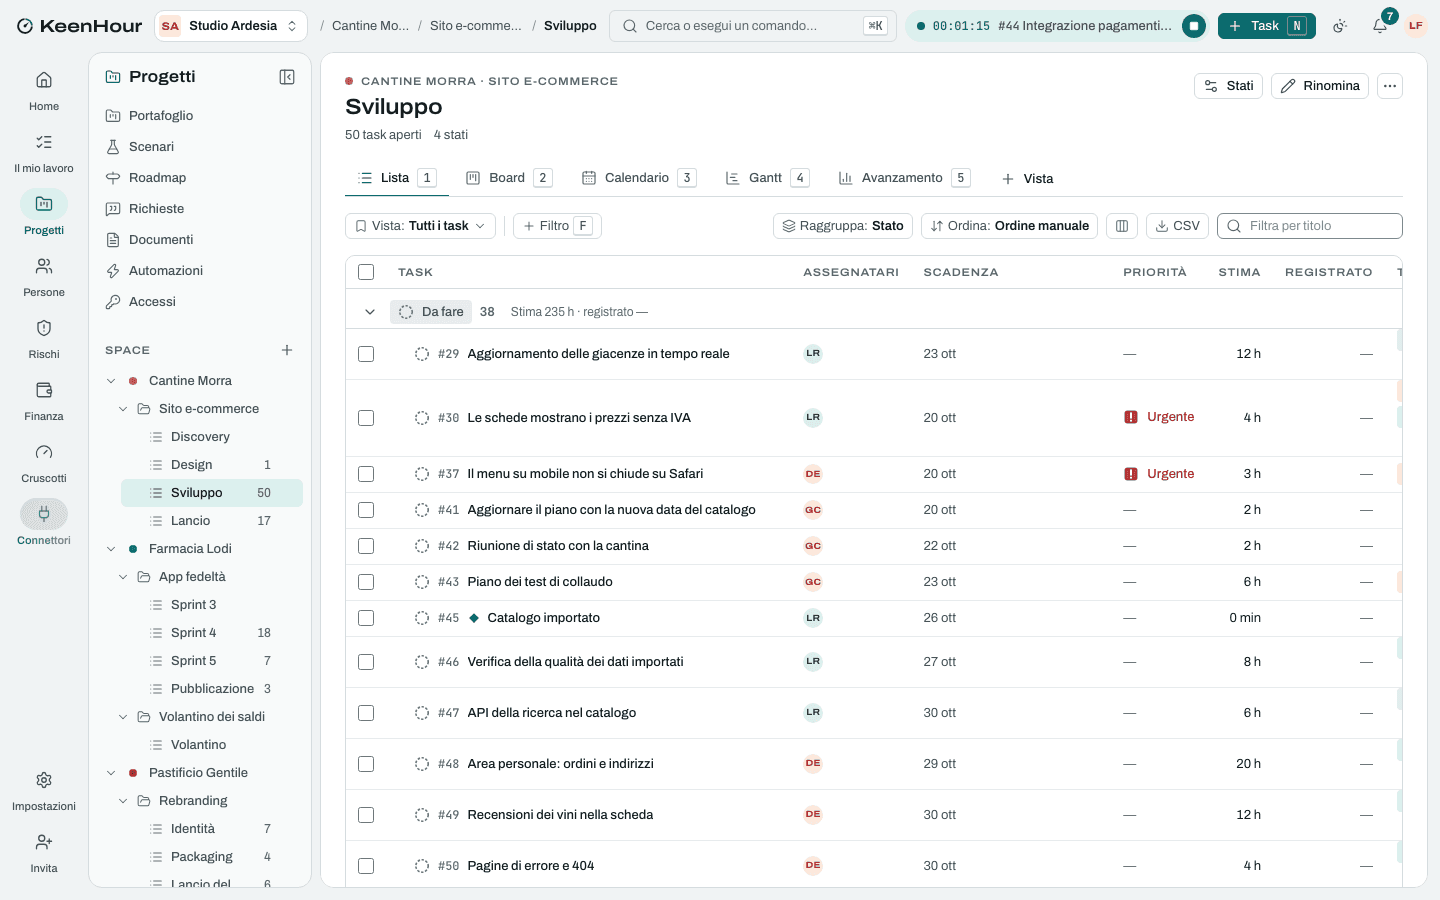Screen dimensions: 1440x900
Task: Create a new Task button
Action: pyautogui.click(x=1267, y=26)
